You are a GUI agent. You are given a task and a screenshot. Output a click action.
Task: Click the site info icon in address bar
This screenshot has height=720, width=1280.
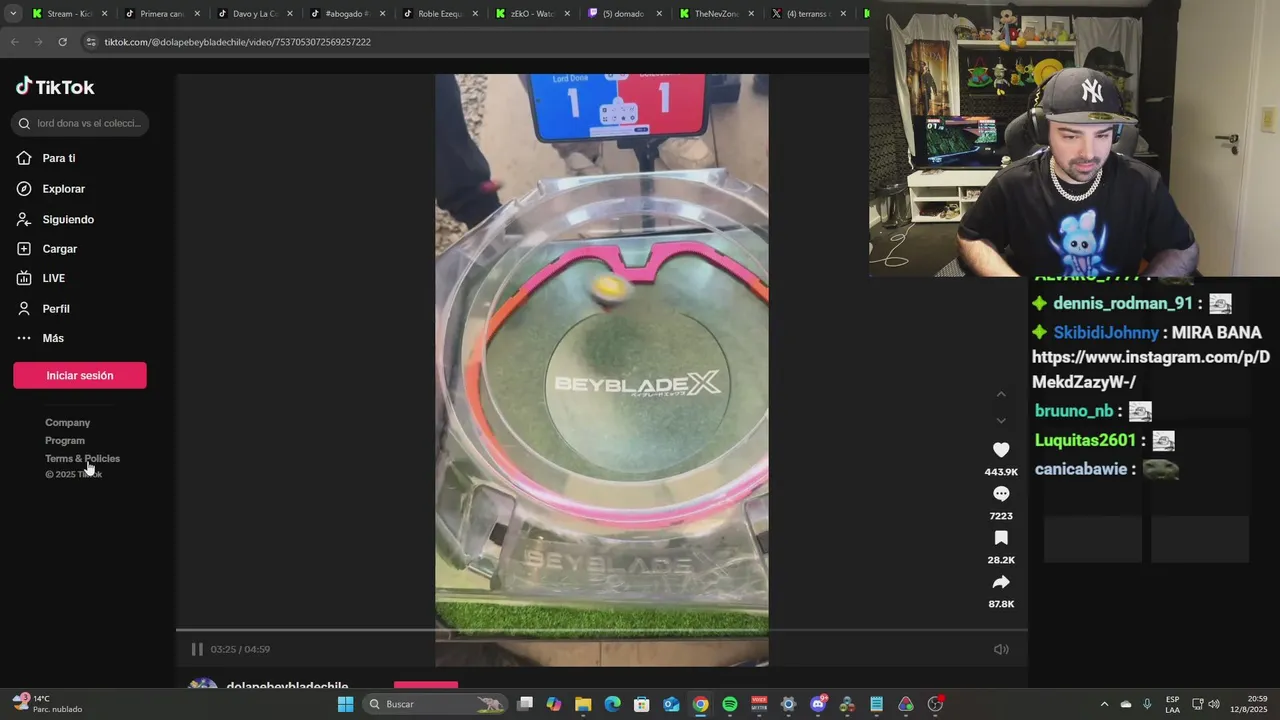tap(91, 42)
